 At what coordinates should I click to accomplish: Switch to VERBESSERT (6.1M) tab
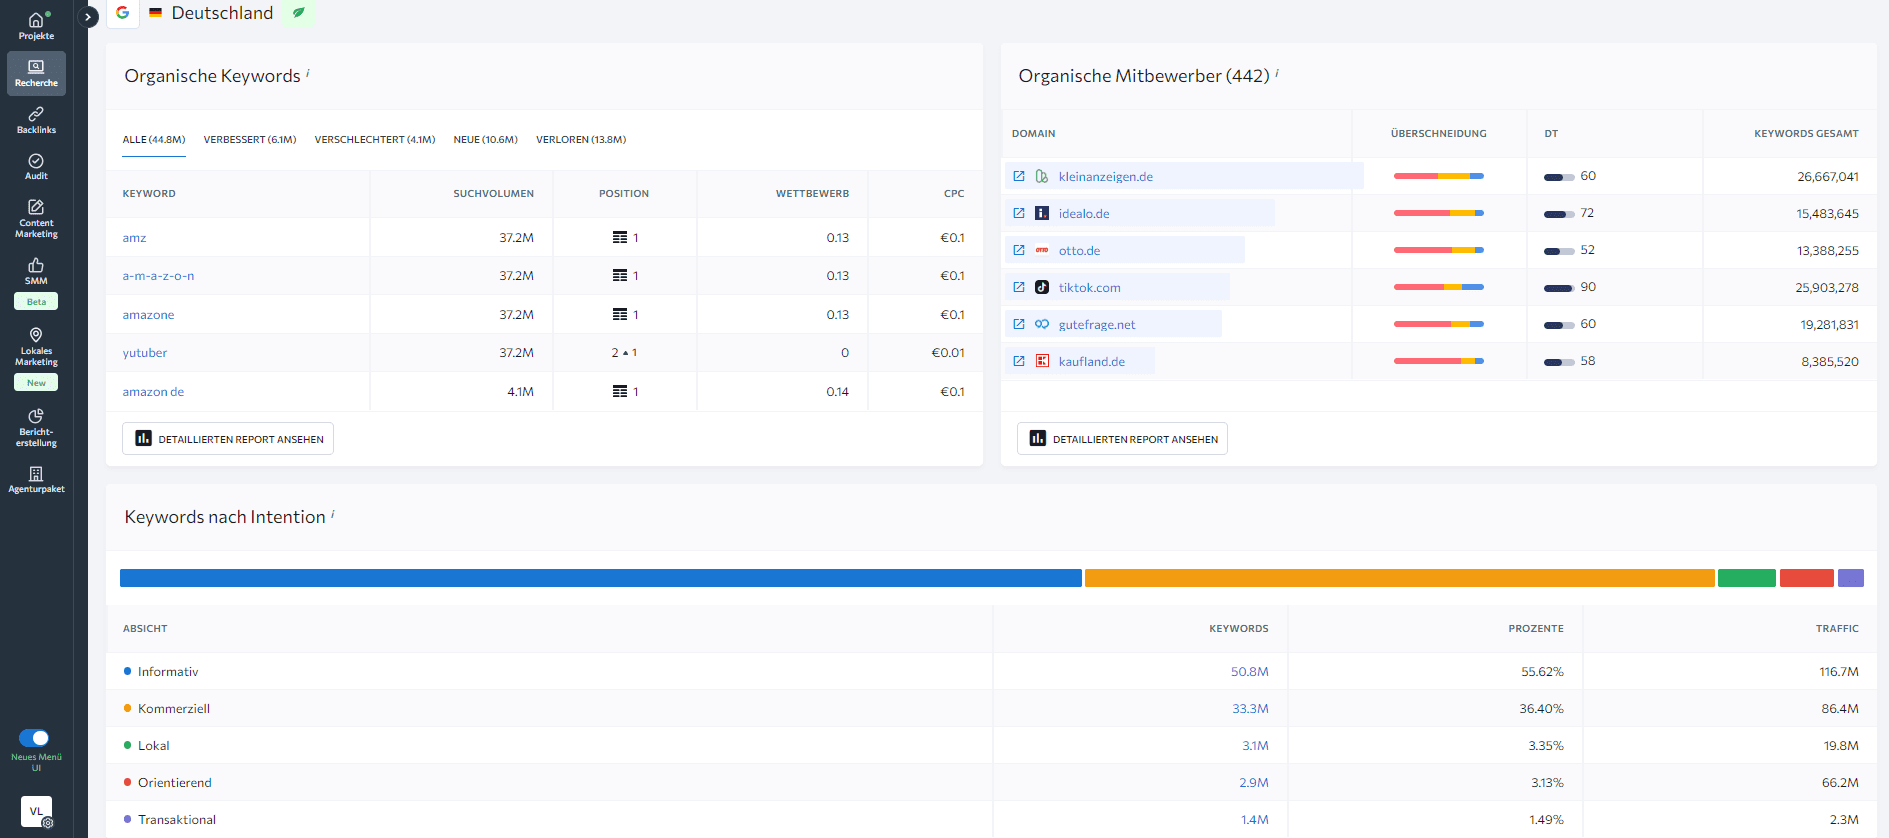pos(250,140)
